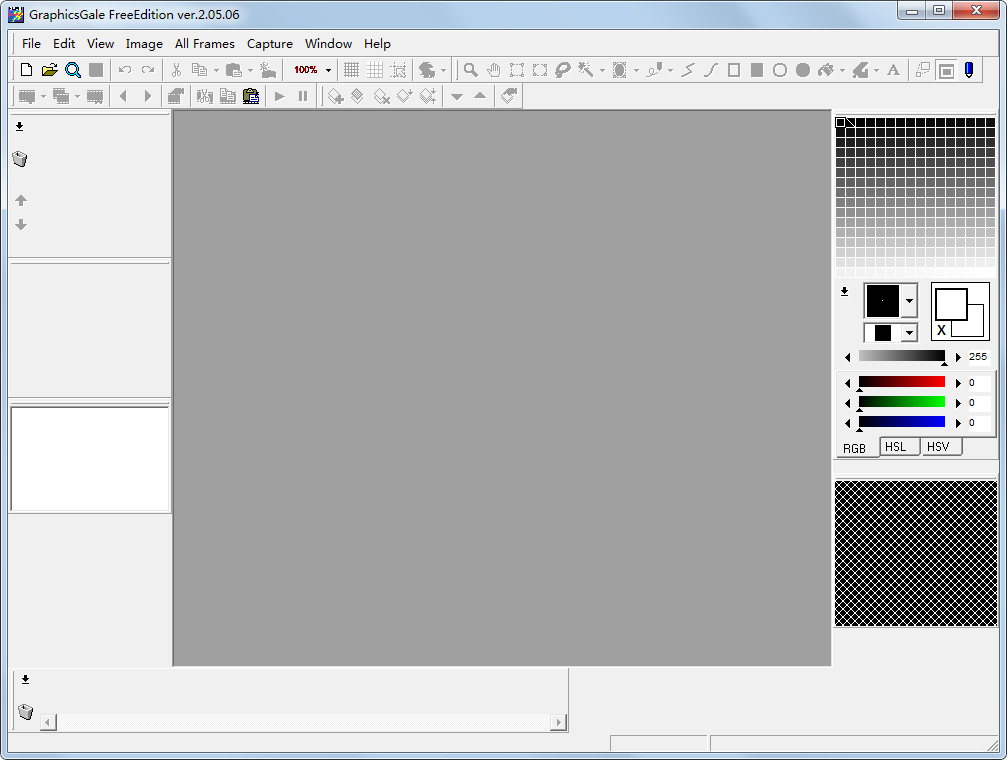This screenshot has width=1007, height=760.
Task: Select the Lasso selection tool
Action: pos(563,70)
